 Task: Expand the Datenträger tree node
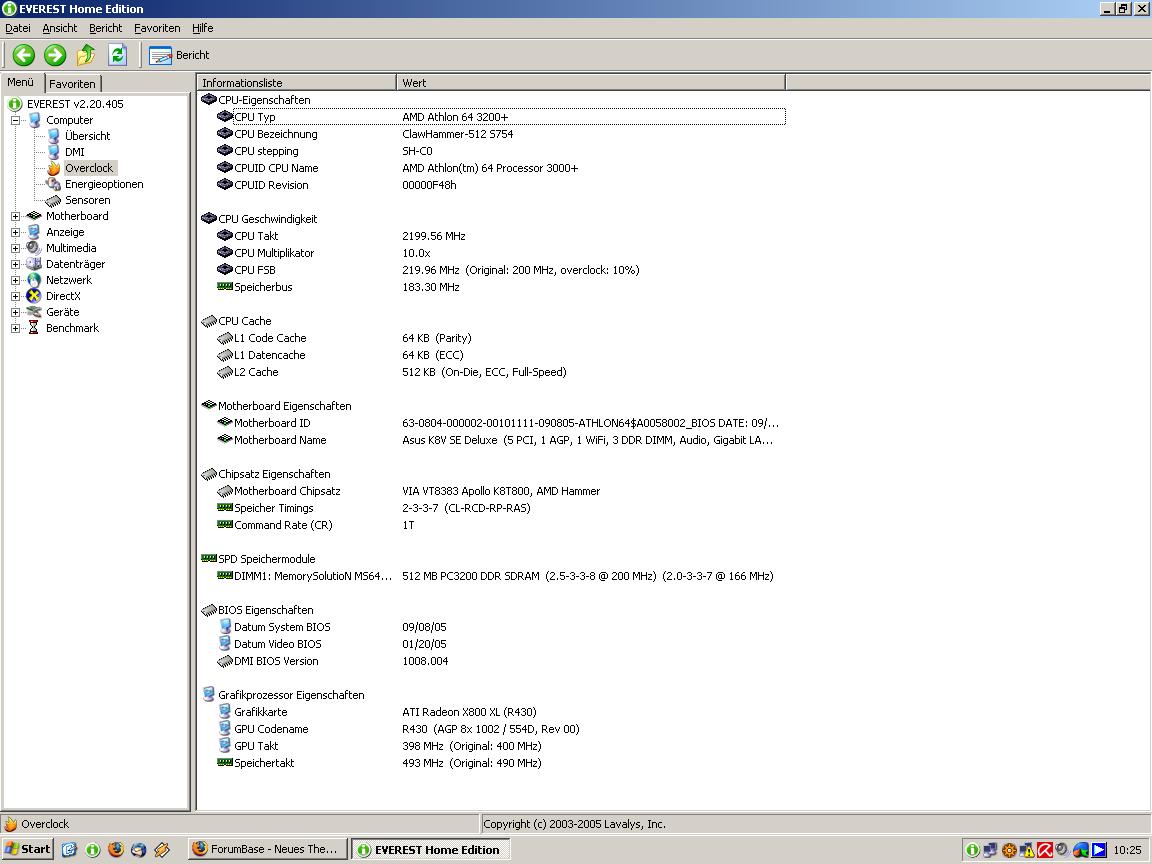pos(15,264)
